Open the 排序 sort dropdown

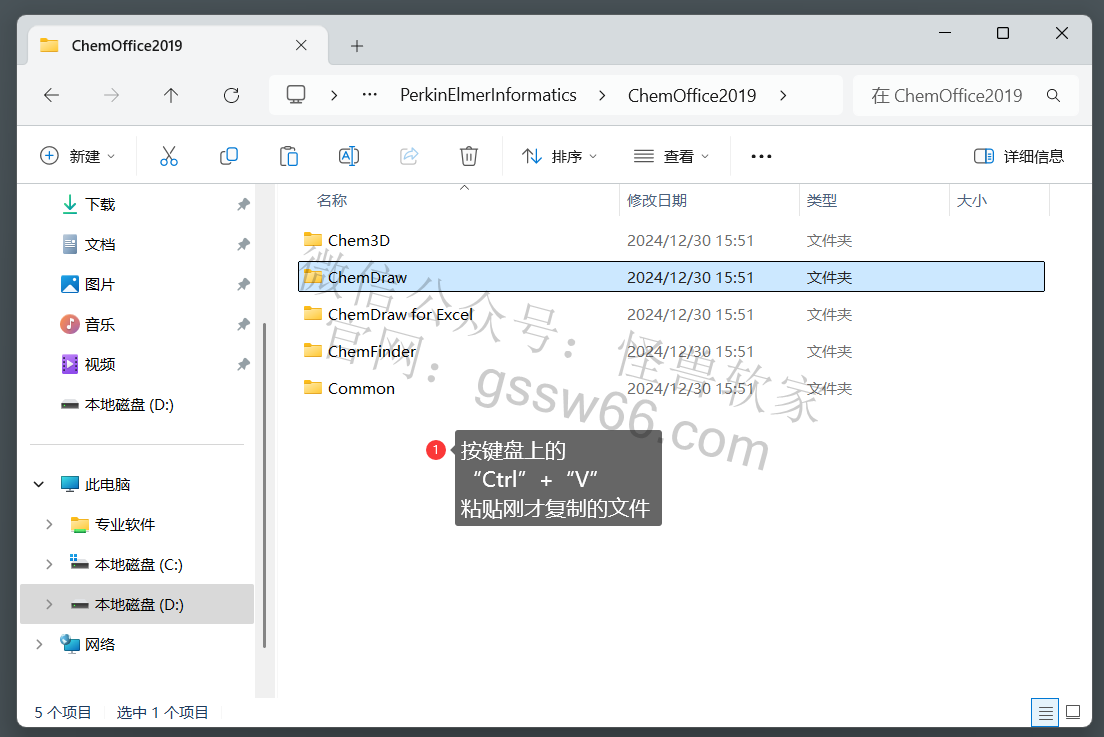[x=559, y=156]
